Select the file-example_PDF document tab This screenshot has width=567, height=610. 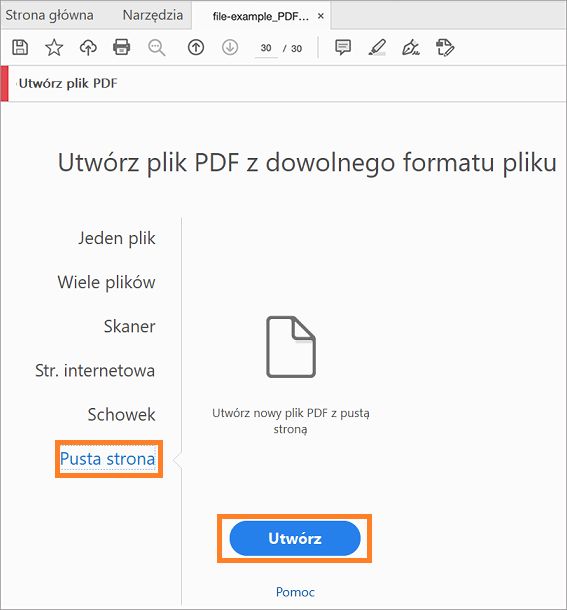point(260,16)
